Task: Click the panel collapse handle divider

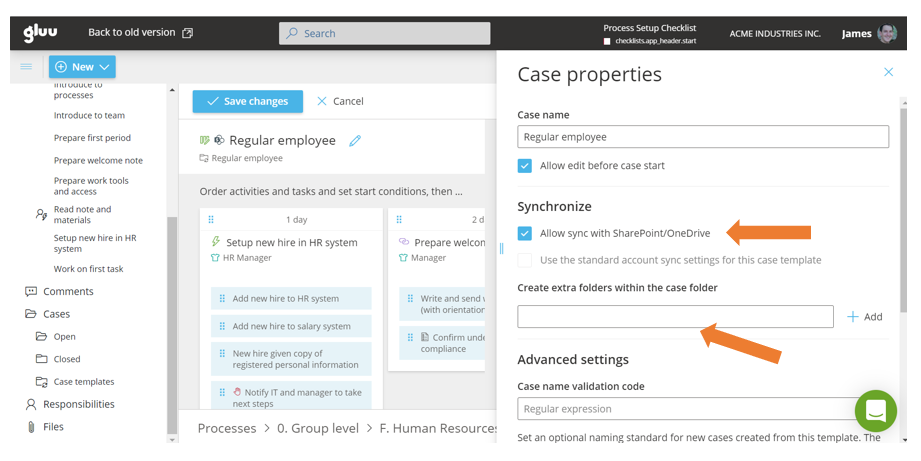Action: [x=501, y=248]
